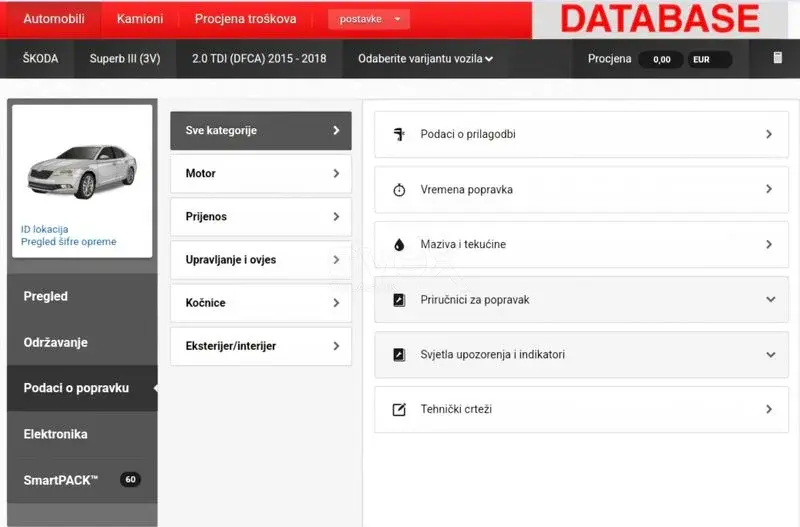Select the Prijenos category
Image resolution: width=800 pixels, height=527 pixels.
tap(261, 217)
